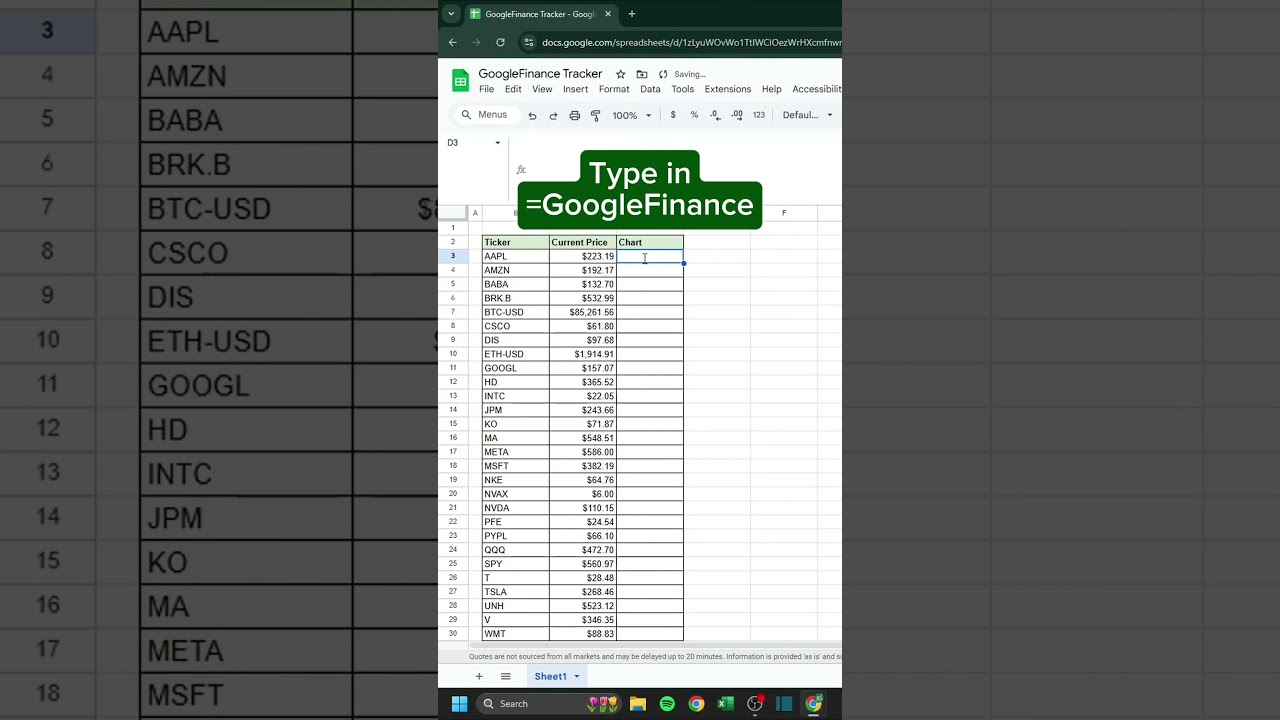Open the all sheets list icon
Image resolution: width=1280 pixels, height=720 pixels.
coord(506,676)
